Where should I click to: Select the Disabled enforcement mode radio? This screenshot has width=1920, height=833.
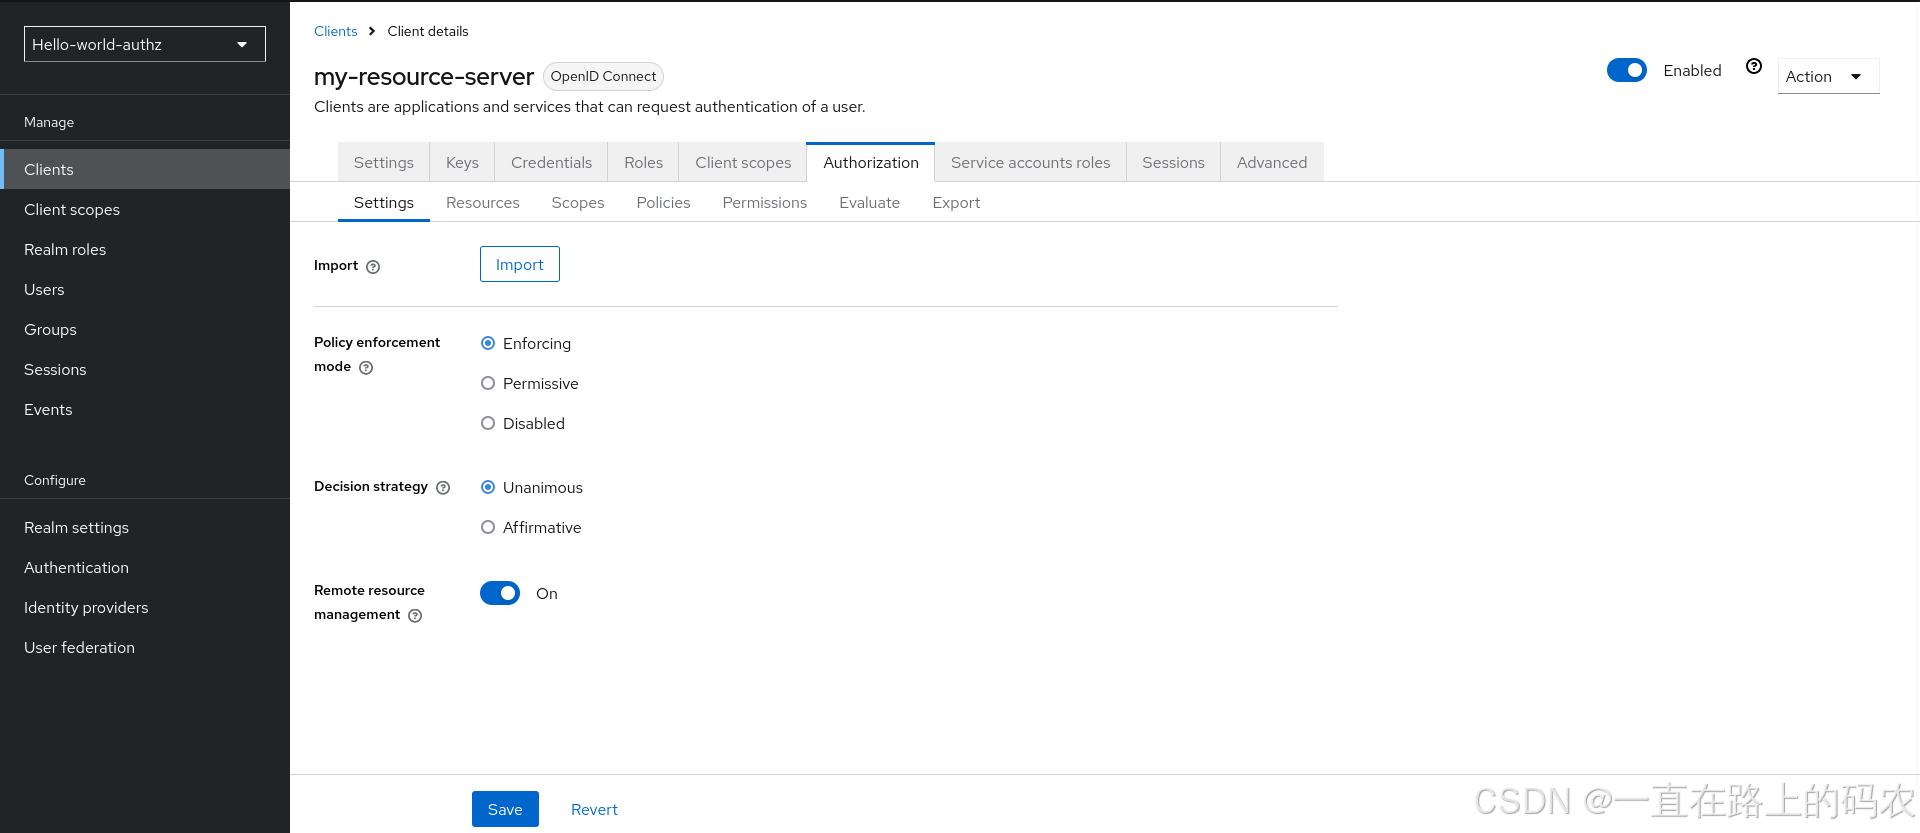(x=488, y=423)
